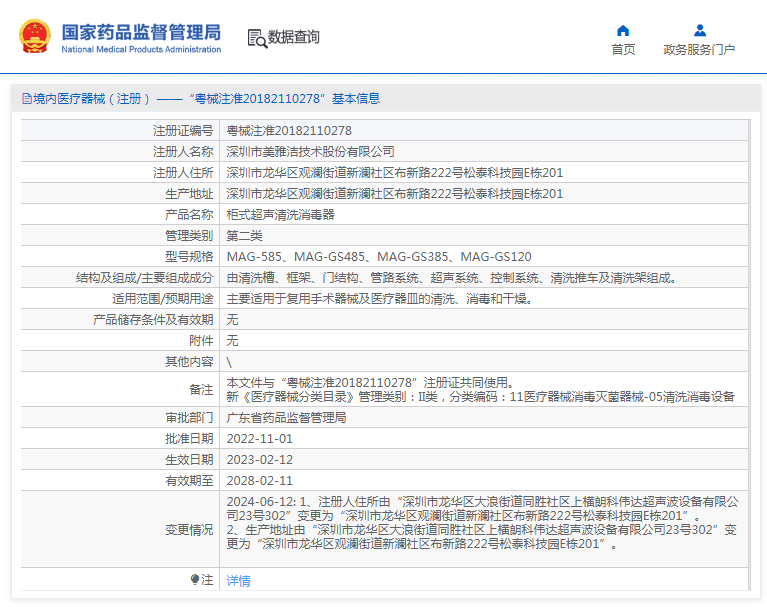Click the 管理类别 row label
The width and height of the screenshot is (767, 607).
point(189,236)
